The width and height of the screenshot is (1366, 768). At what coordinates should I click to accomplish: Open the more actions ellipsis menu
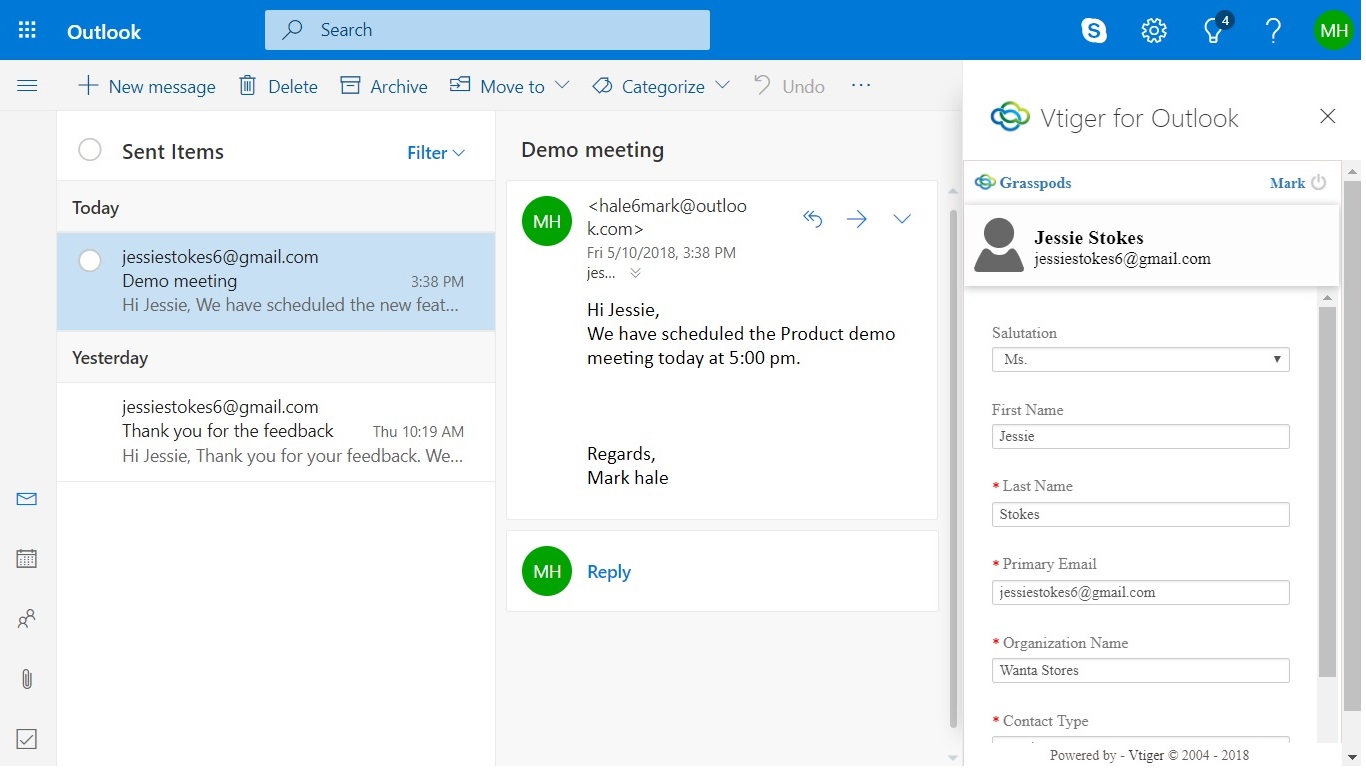(861, 86)
